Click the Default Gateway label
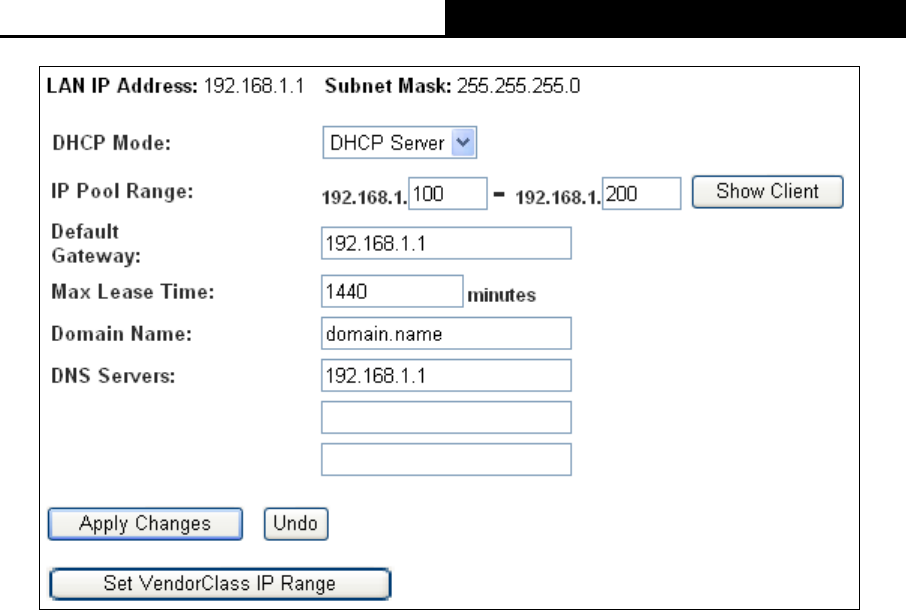This screenshot has width=906, height=610. click(x=96, y=243)
